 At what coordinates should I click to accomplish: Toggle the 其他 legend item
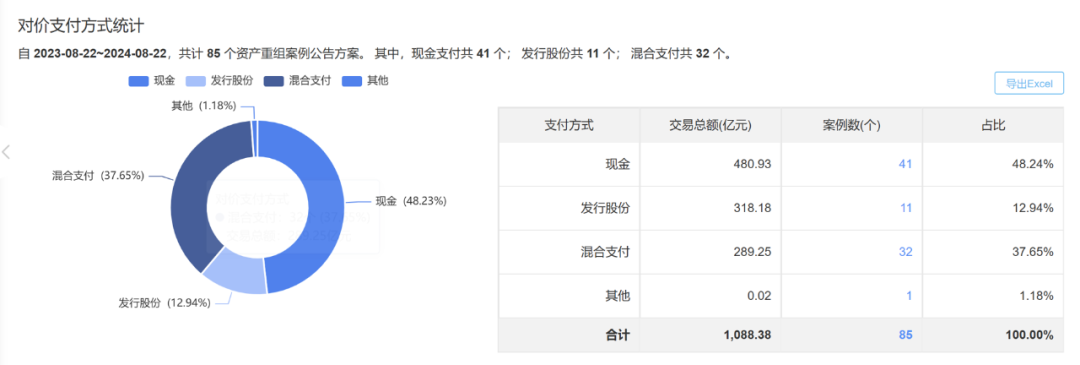coord(365,81)
